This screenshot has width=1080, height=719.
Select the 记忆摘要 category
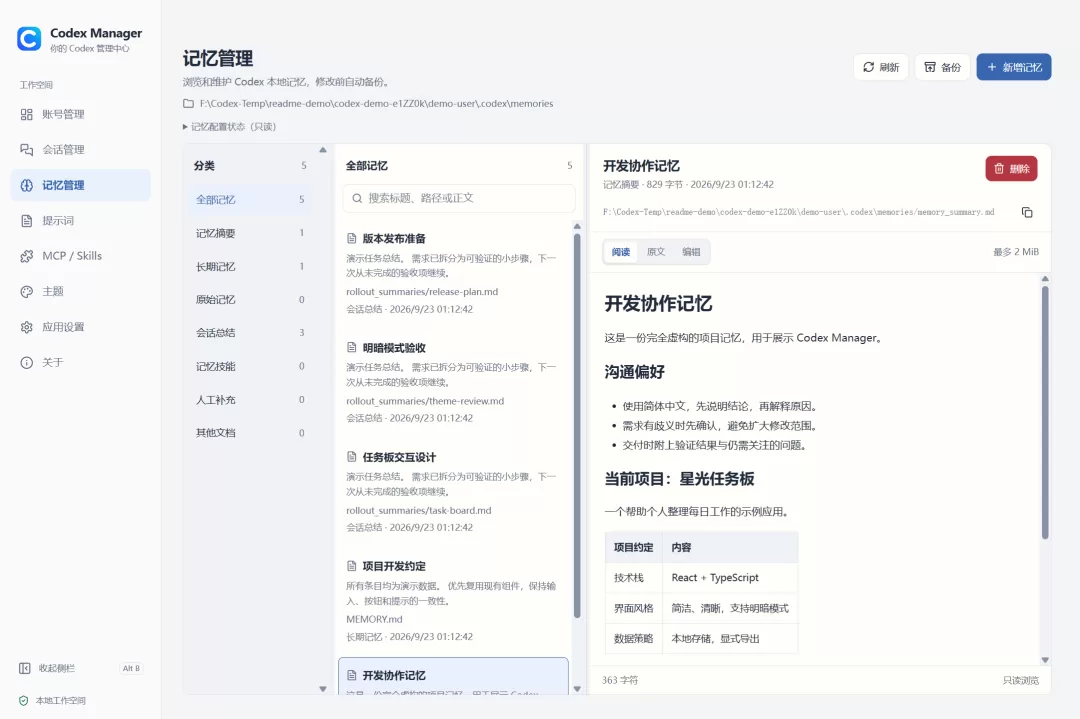click(249, 233)
